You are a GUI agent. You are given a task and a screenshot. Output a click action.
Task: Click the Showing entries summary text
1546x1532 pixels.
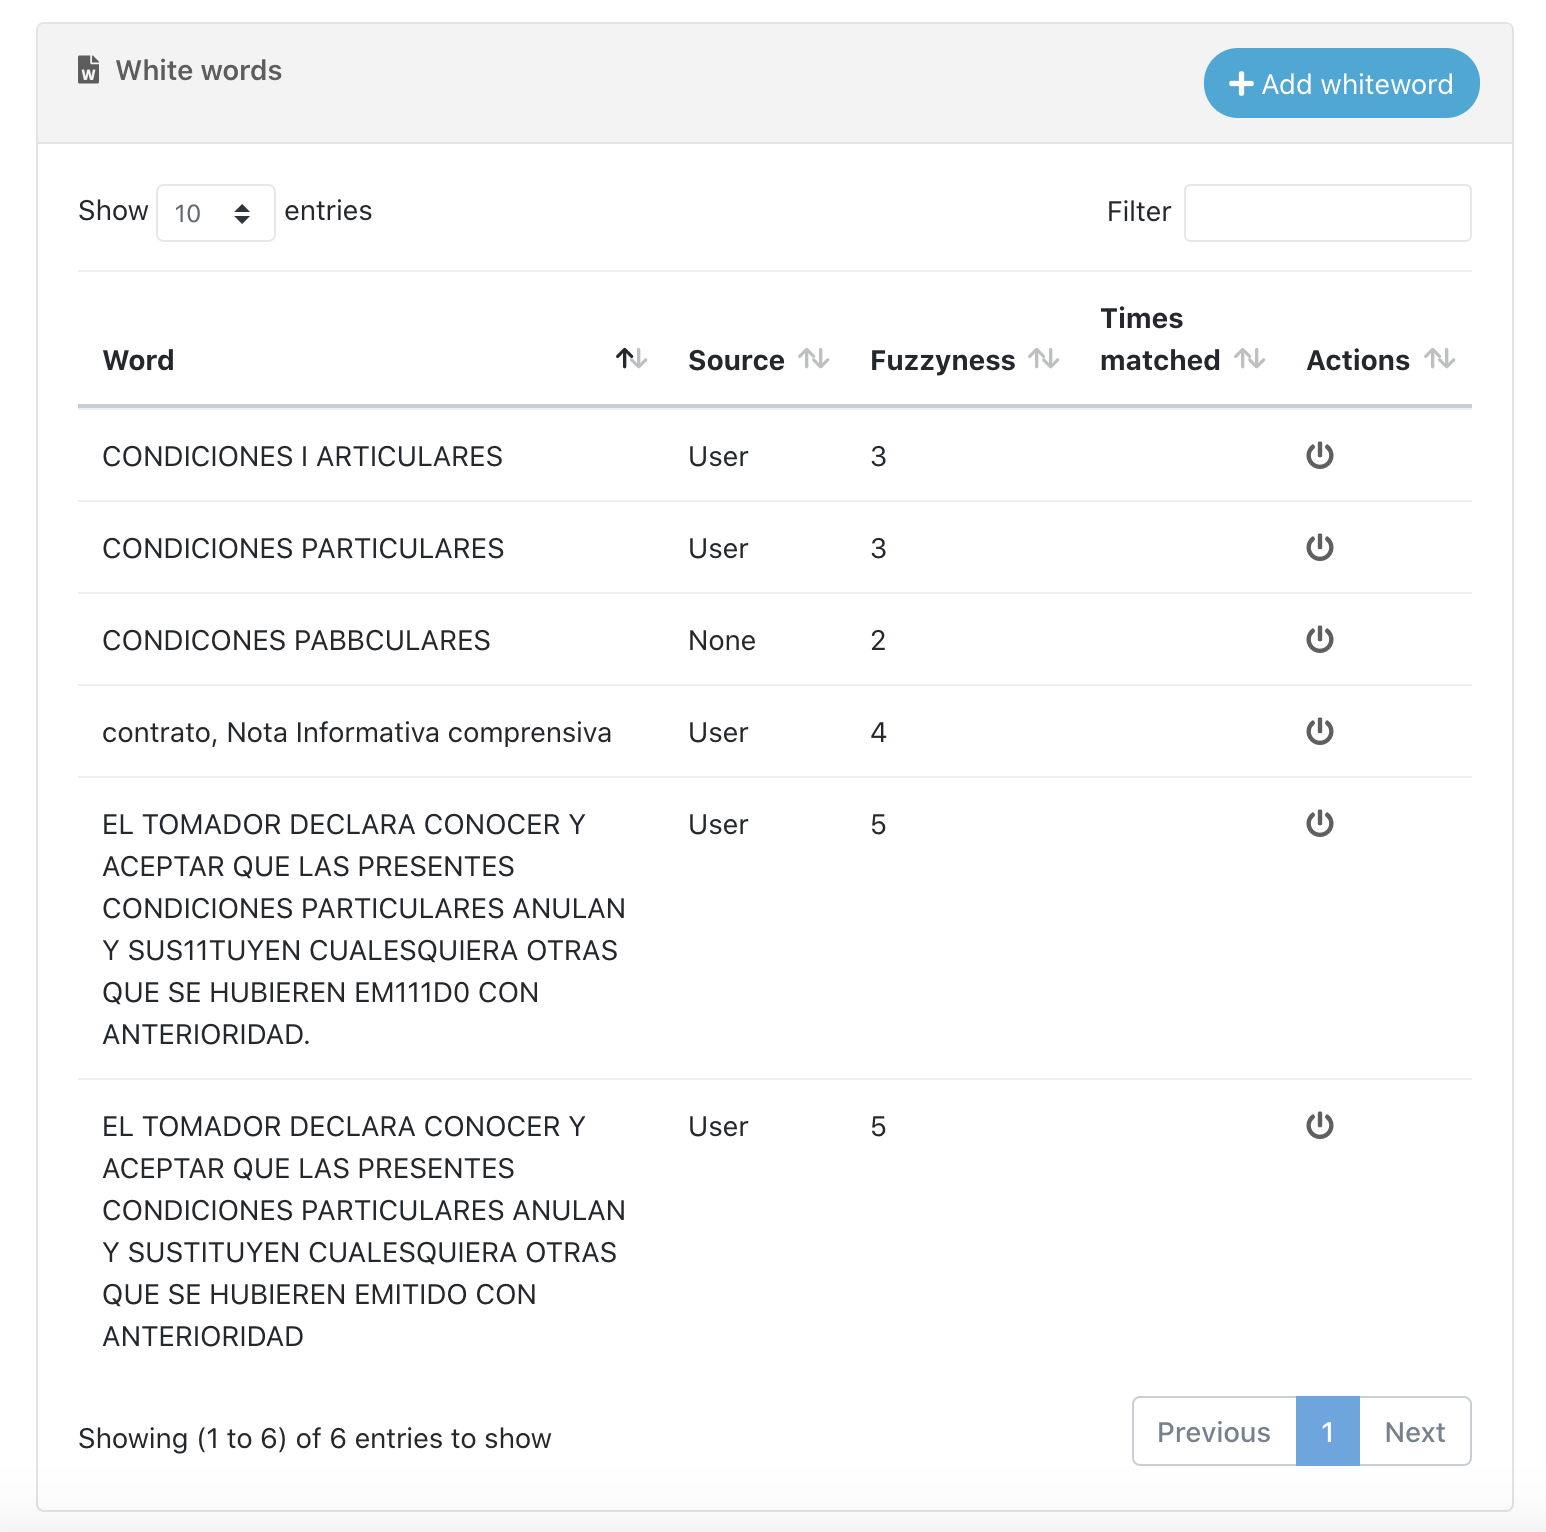pos(314,1438)
